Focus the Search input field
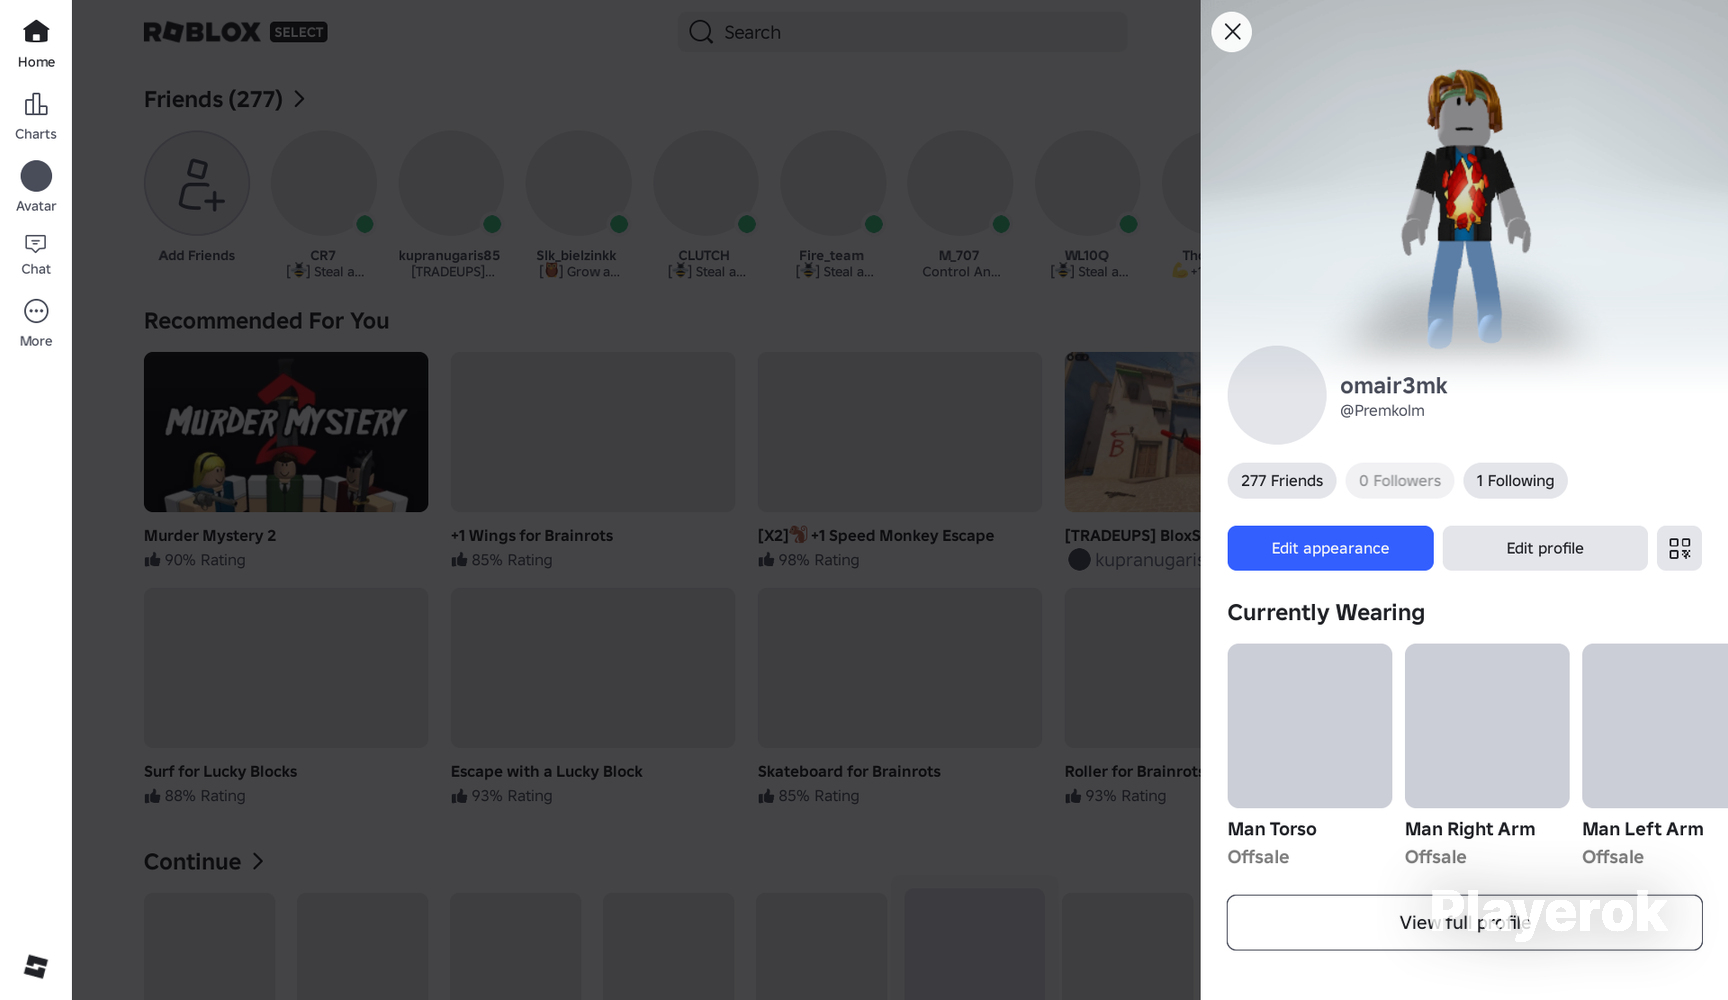 [902, 32]
